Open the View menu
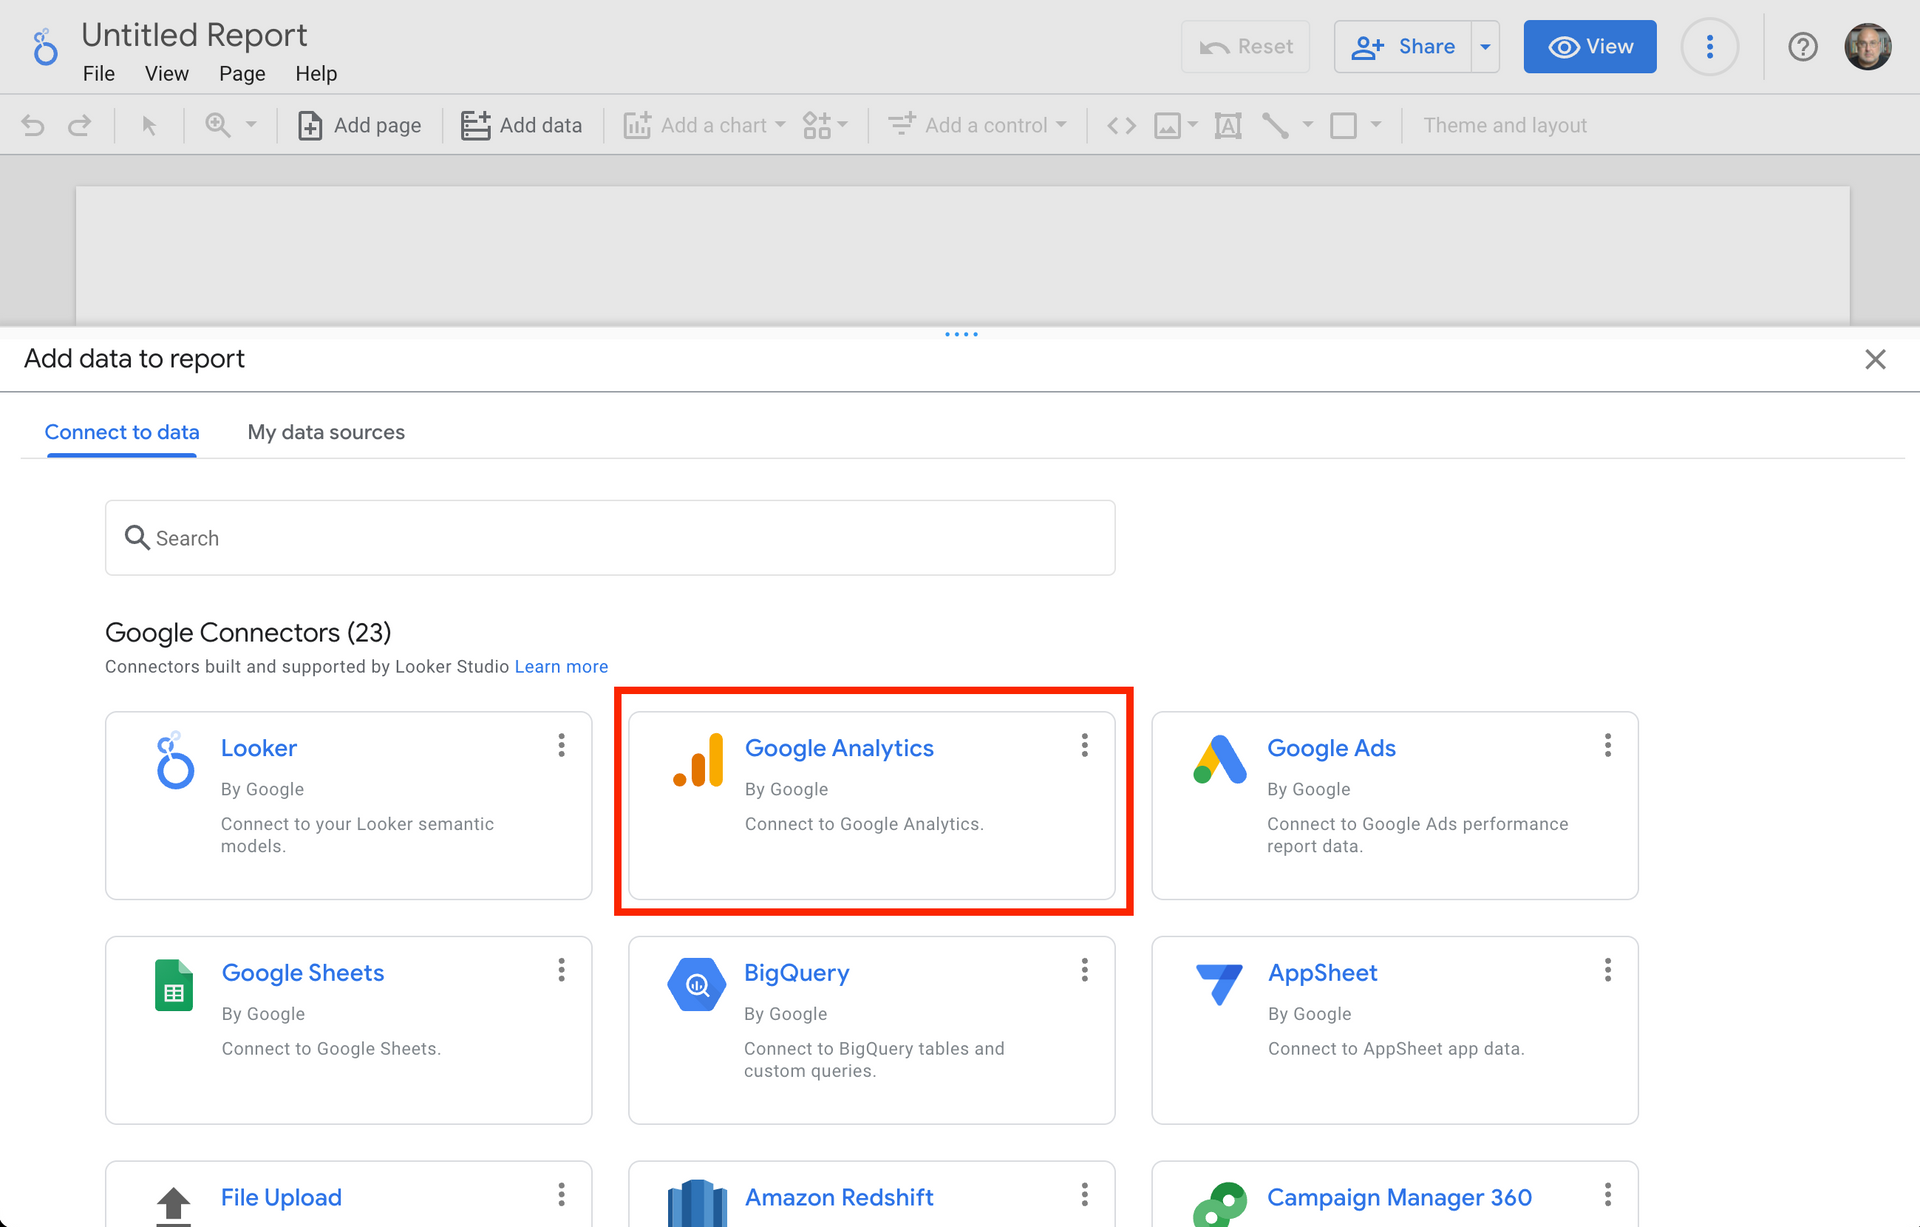Screen dimensions: 1920x1227 tap(167, 74)
